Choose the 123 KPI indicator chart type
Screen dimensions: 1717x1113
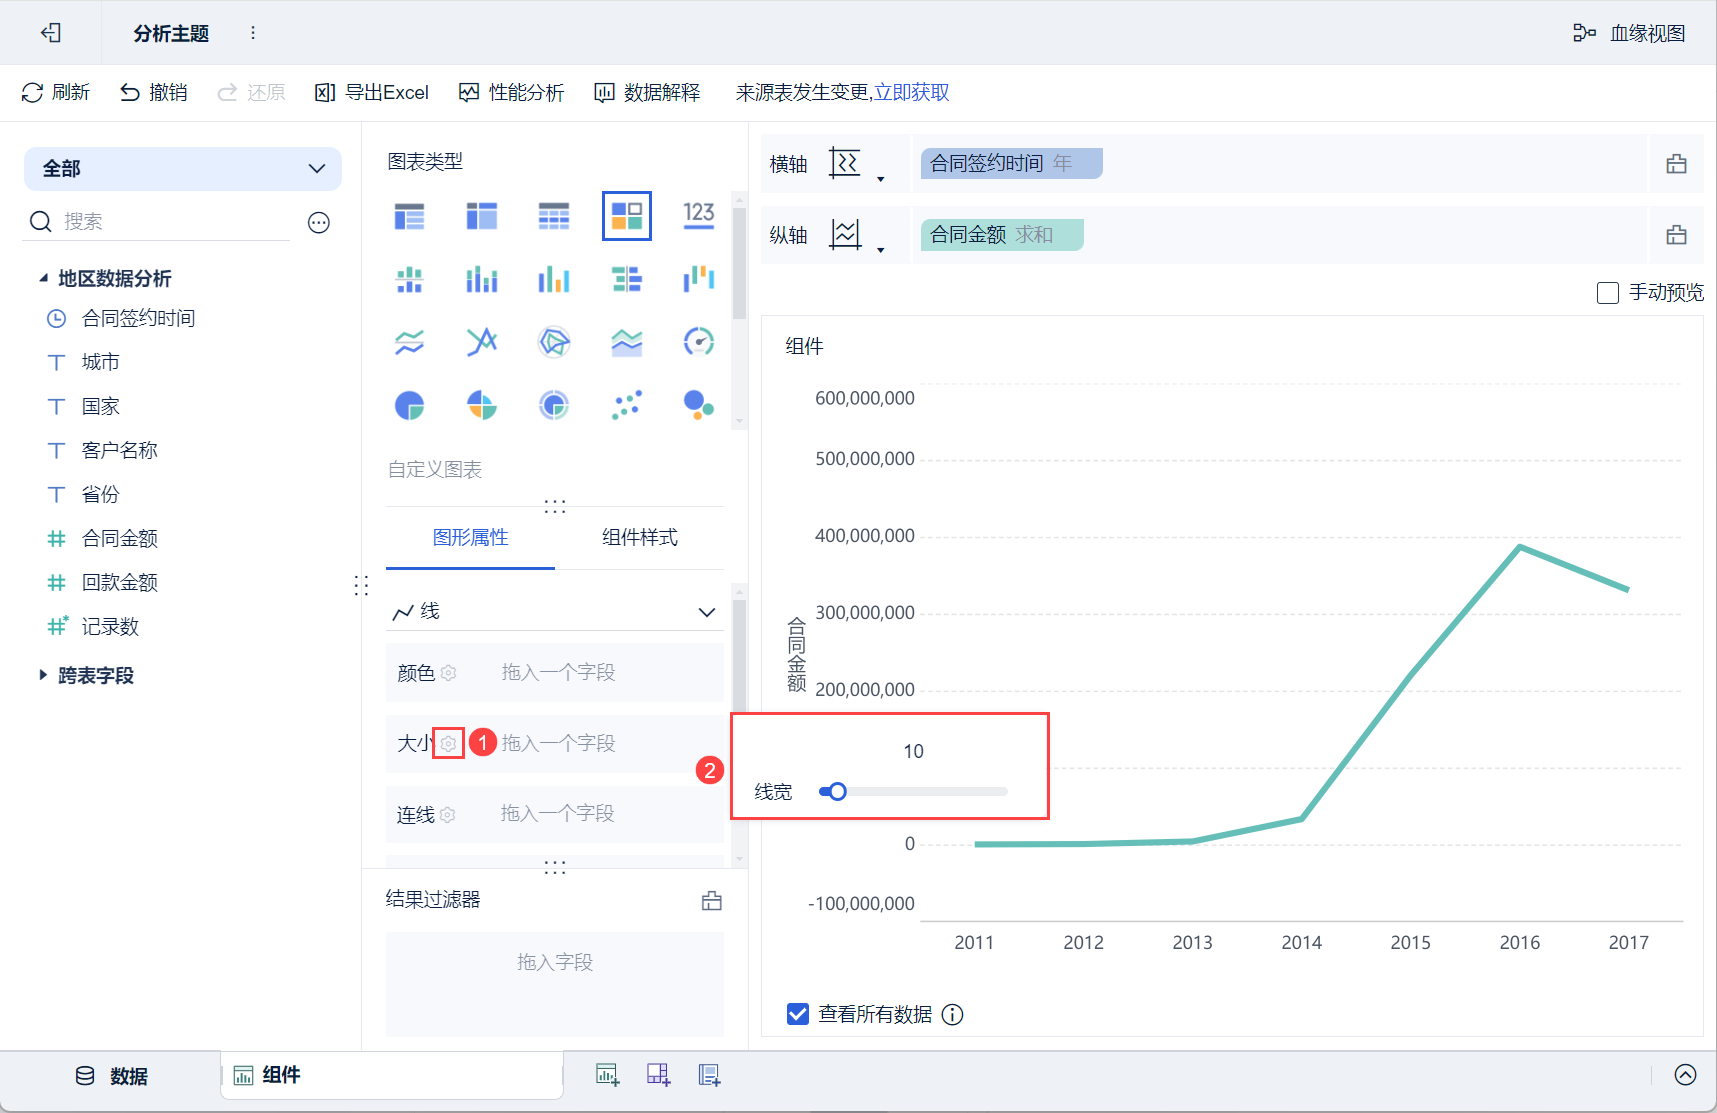[x=699, y=216]
